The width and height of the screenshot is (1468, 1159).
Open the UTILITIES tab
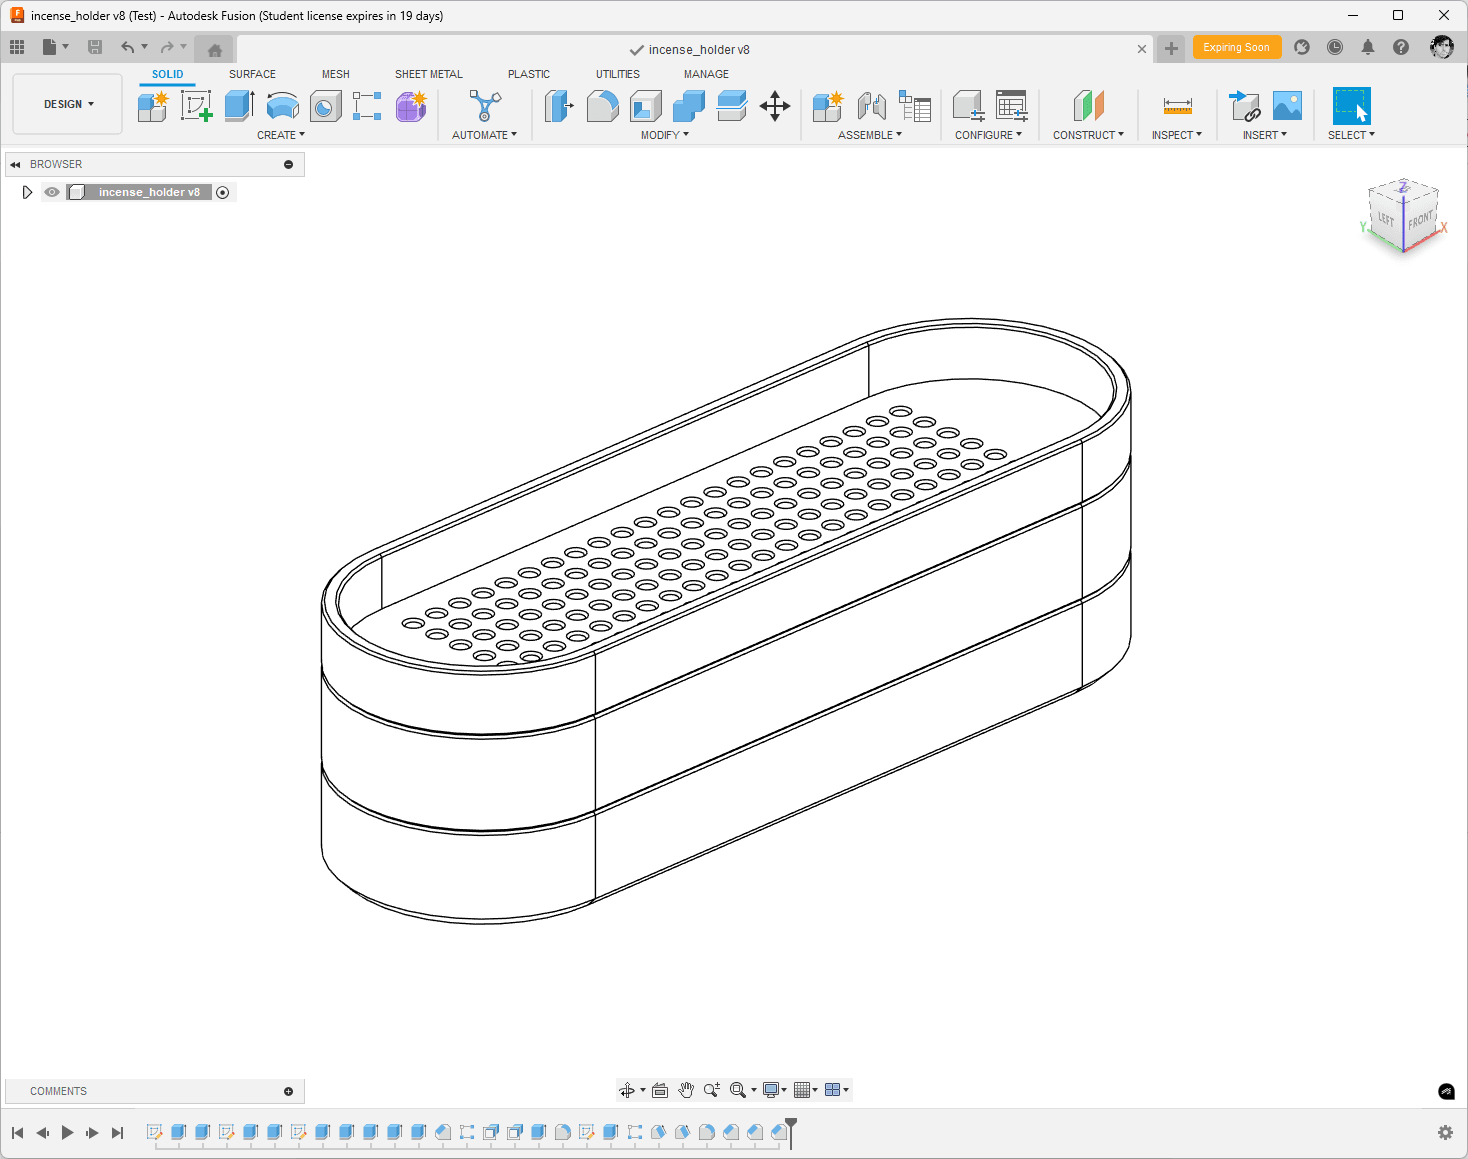618,74
